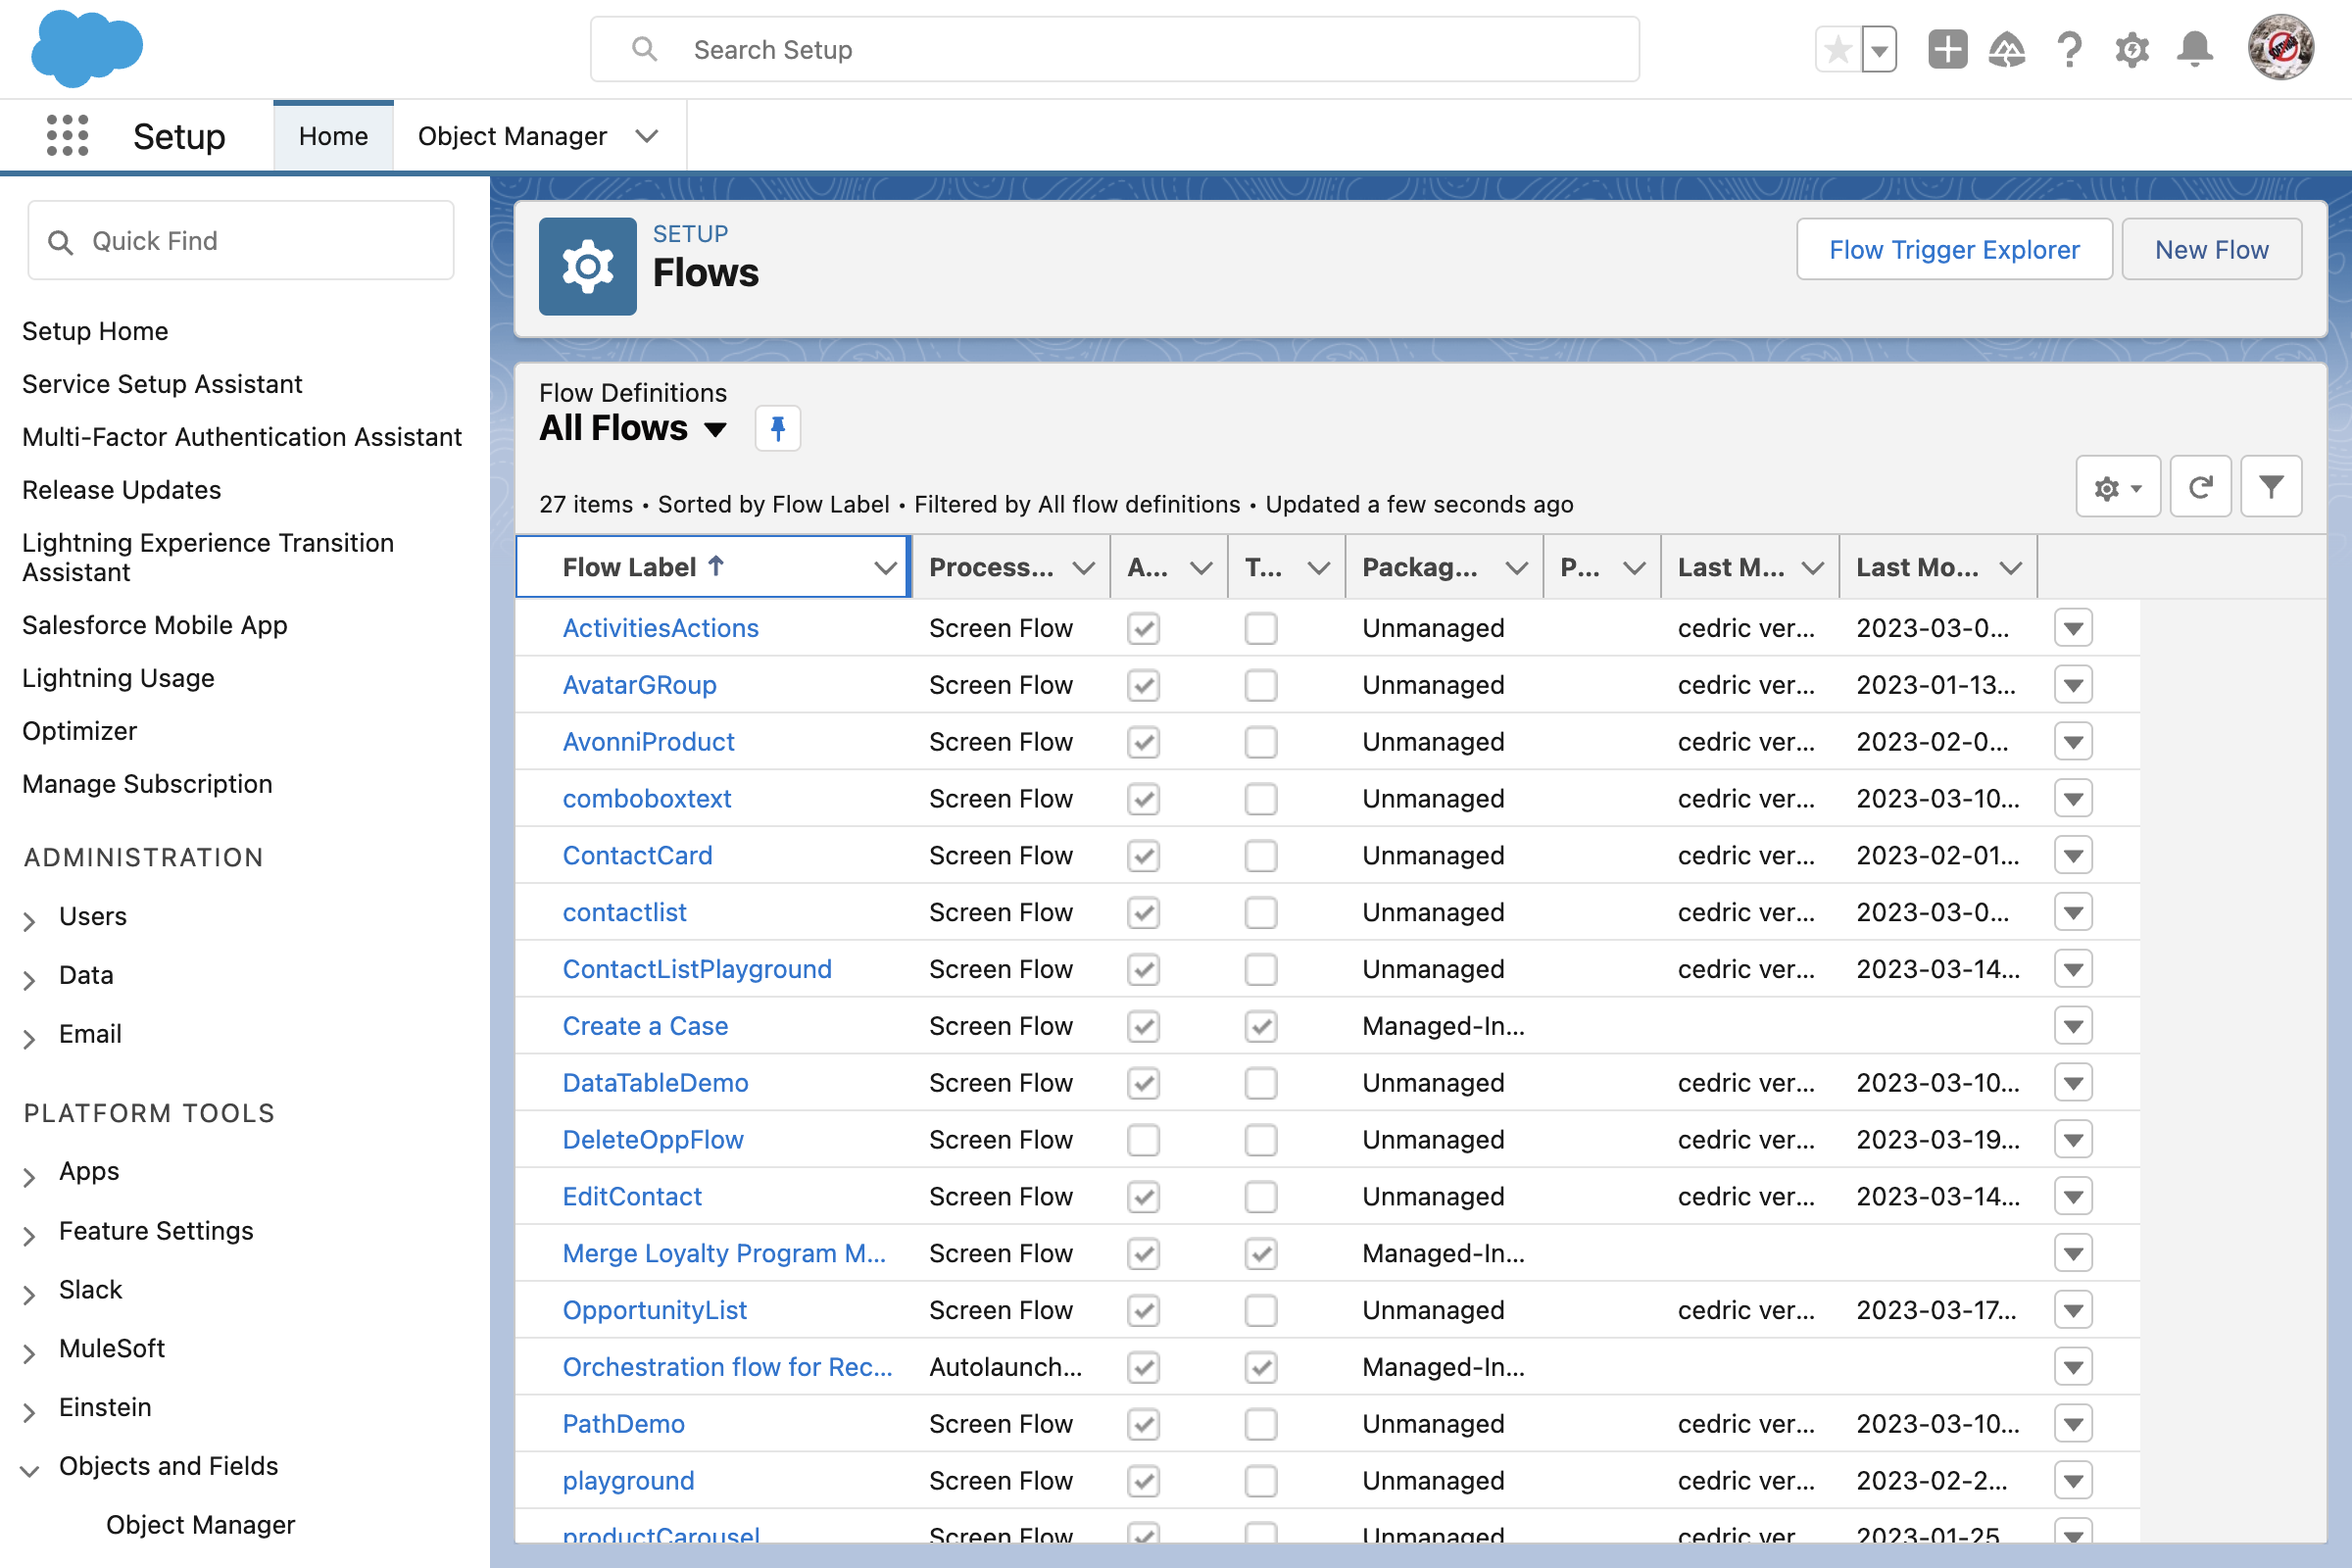
Task: Click the Quick Find field
Action: point(240,241)
